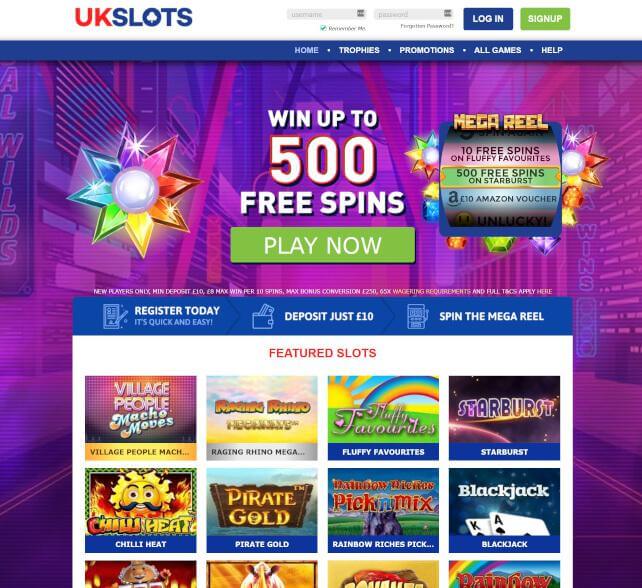Open the T&Cs HERE link
The height and width of the screenshot is (588, 642).
[544, 292]
